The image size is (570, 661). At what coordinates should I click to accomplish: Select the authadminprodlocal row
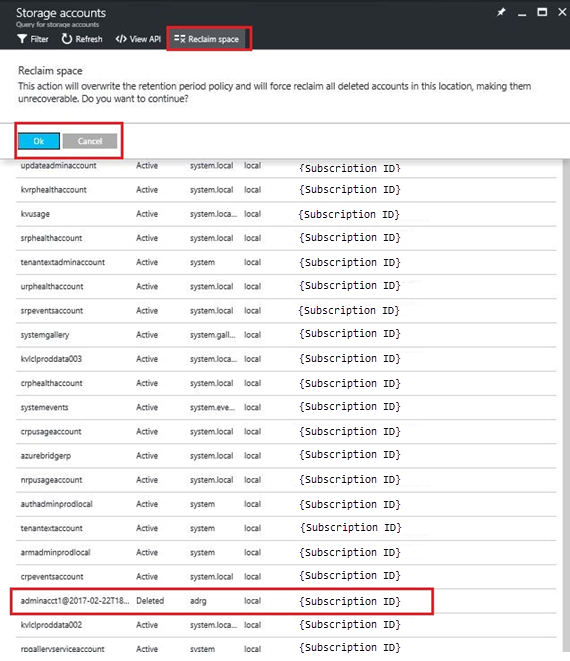[x=286, y=504]
